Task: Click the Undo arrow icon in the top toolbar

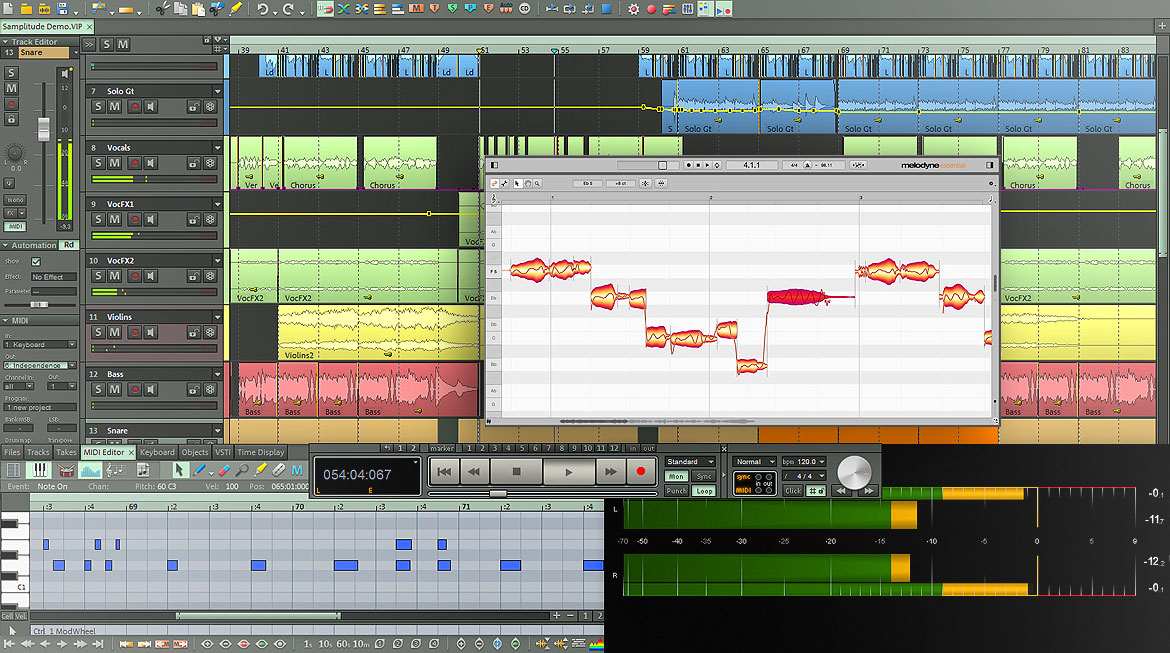Action: (x=264, y=9)
